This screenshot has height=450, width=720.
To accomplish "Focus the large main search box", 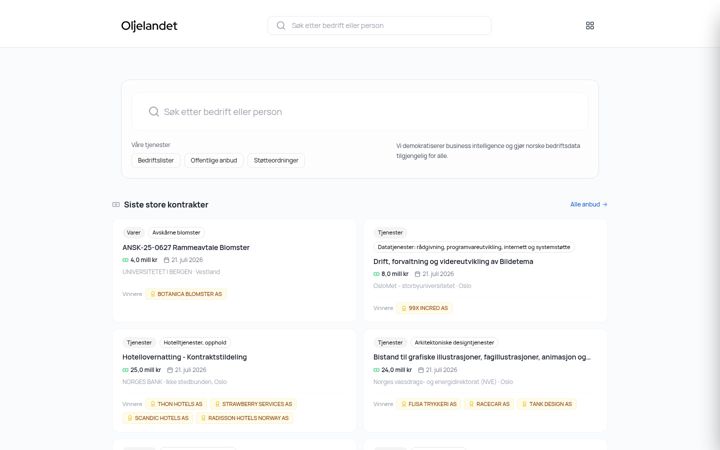I will coord(360,112).
